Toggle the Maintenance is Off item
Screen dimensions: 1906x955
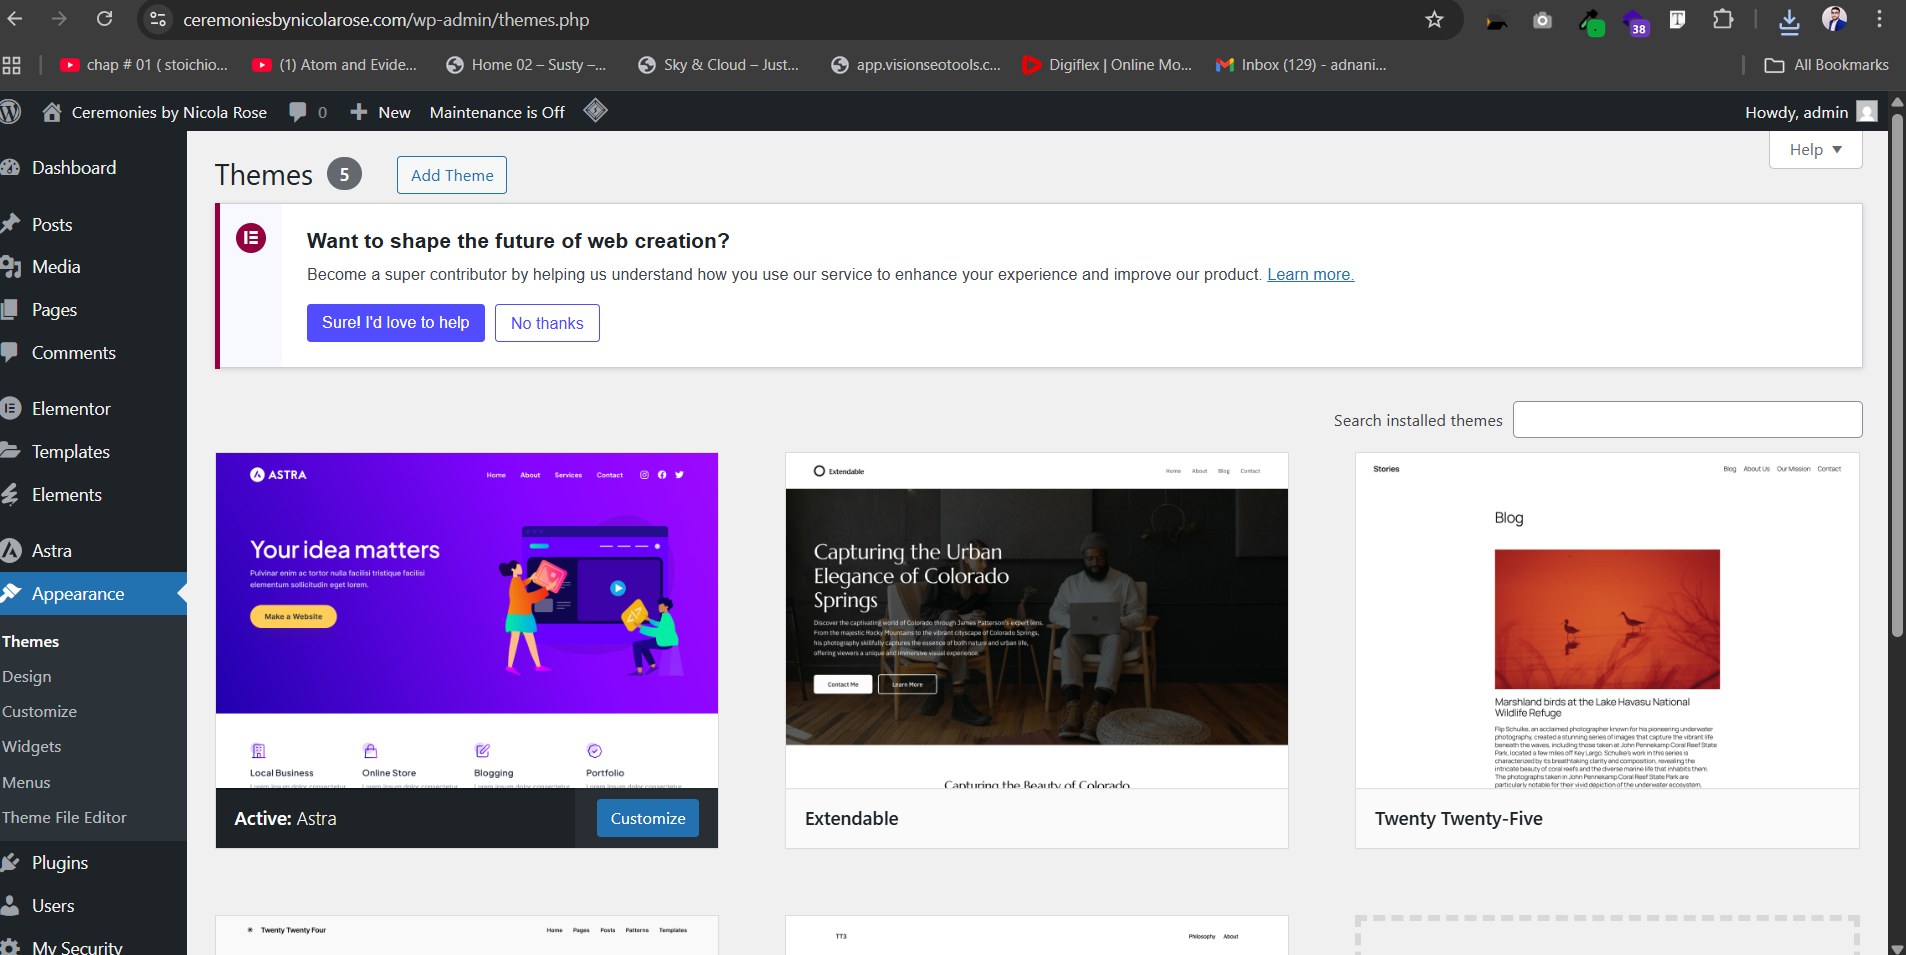(x=497, y=112)
